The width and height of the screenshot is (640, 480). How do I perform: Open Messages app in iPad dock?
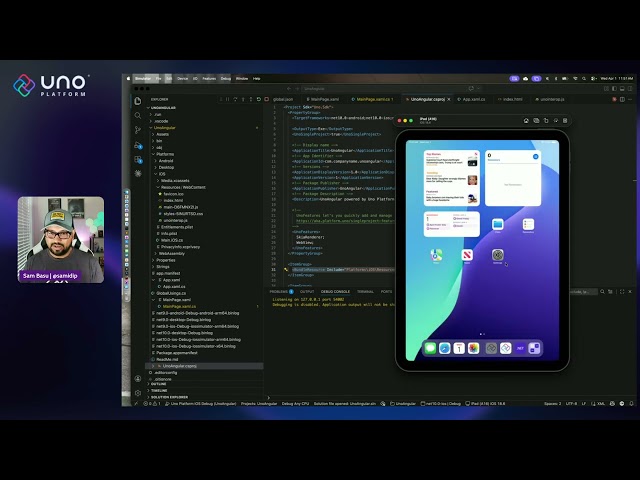[x=430, y=348]
